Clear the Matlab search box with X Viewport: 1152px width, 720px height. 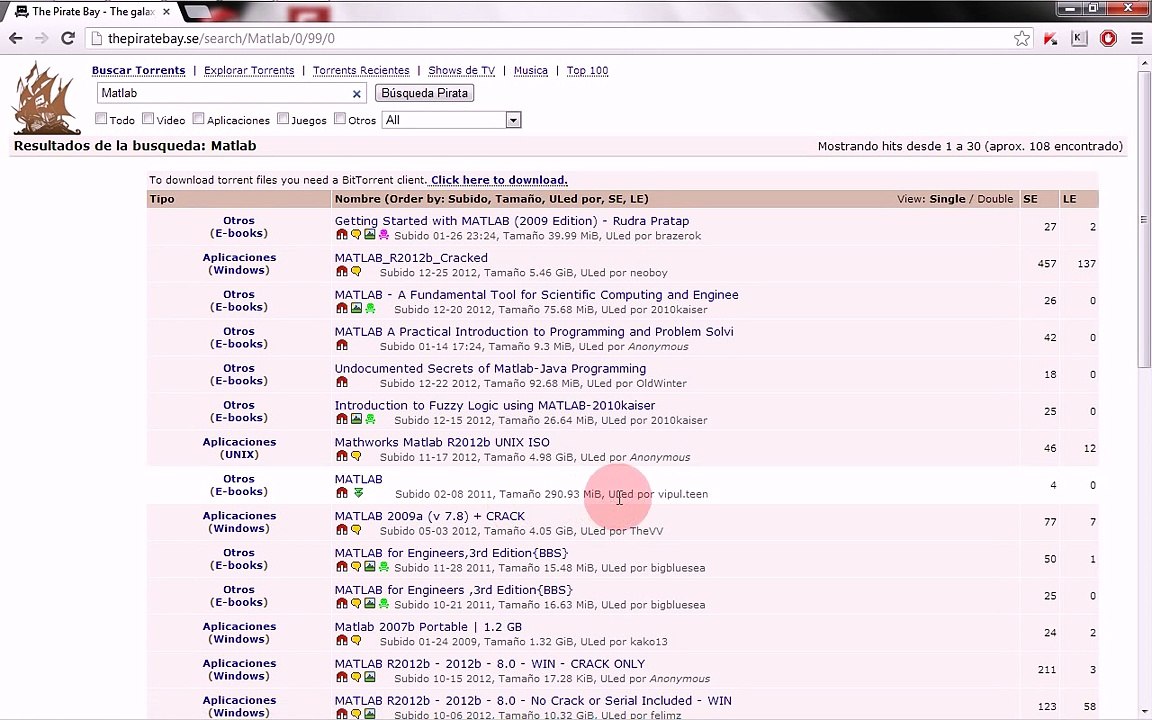pyautogui.click(x=356, y=93)
